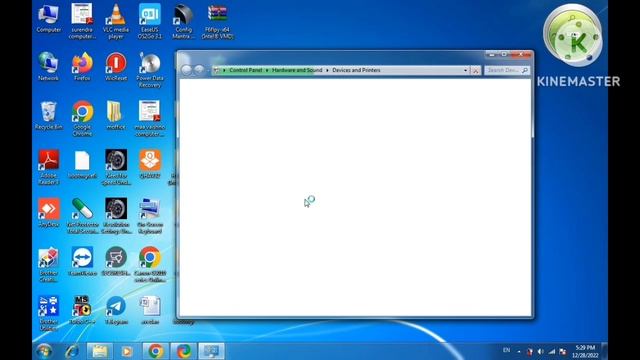This screenshot has height=360, width=640.
Task: Go to Hardware and Sound breadcrumb
Action: tap(297, 70)
